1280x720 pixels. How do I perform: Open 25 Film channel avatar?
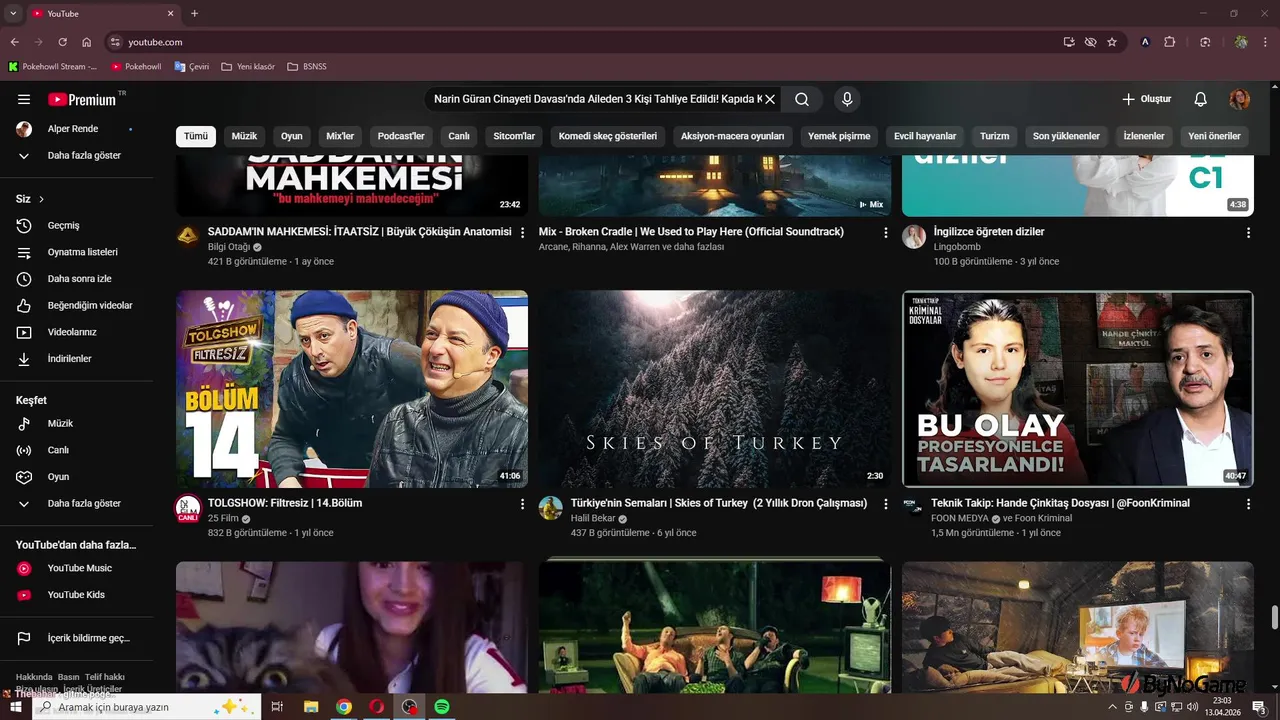[188, 509]
